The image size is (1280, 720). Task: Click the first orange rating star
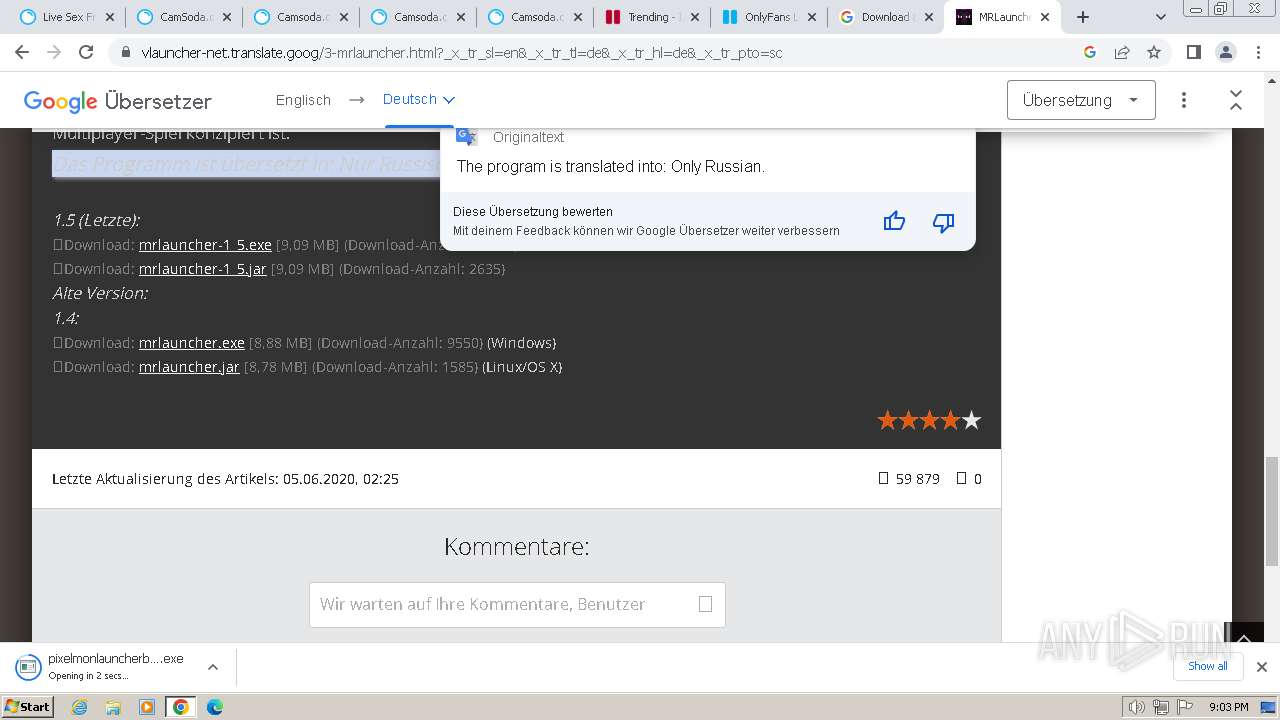(887, 420)
